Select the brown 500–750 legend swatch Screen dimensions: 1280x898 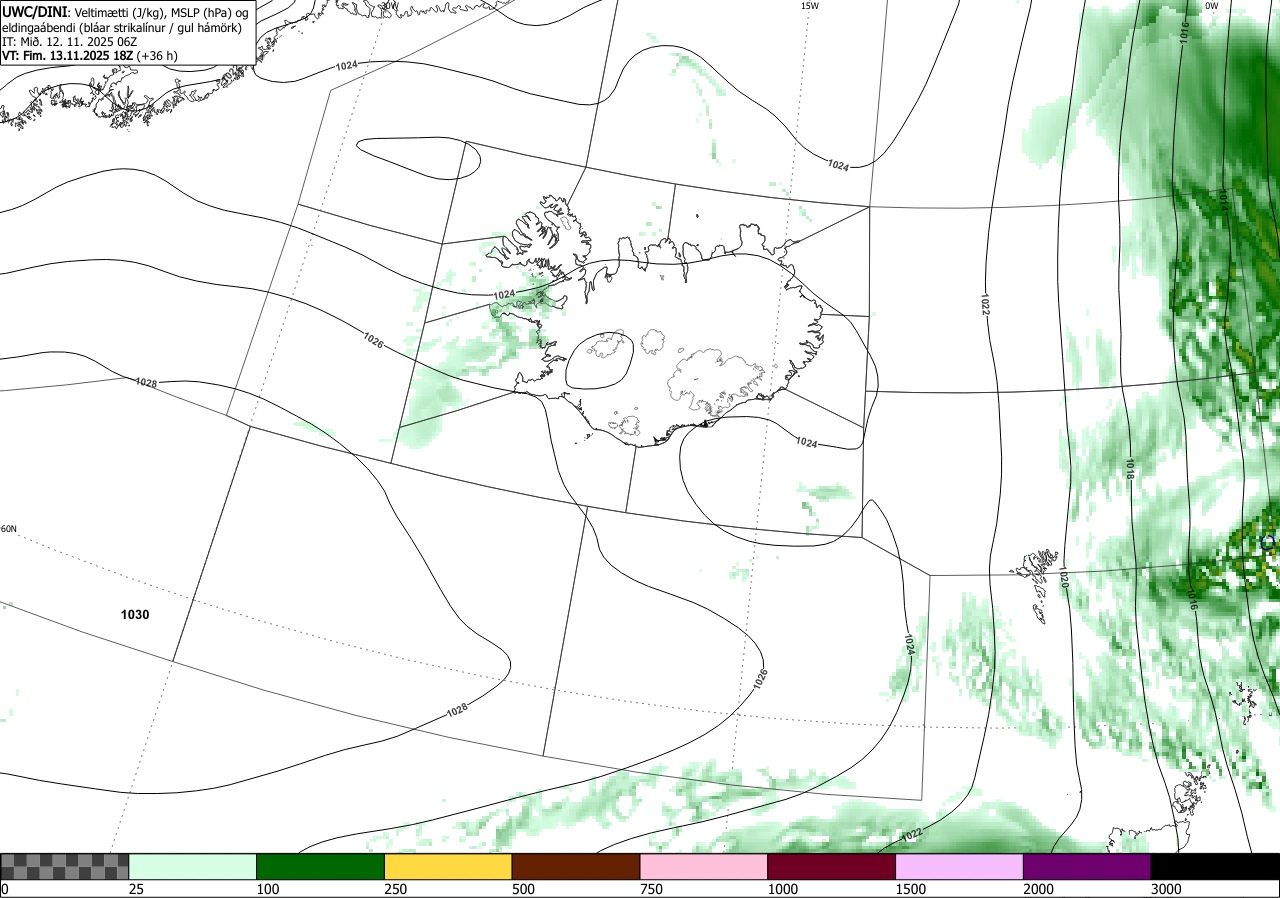click(x=576, y=866)
